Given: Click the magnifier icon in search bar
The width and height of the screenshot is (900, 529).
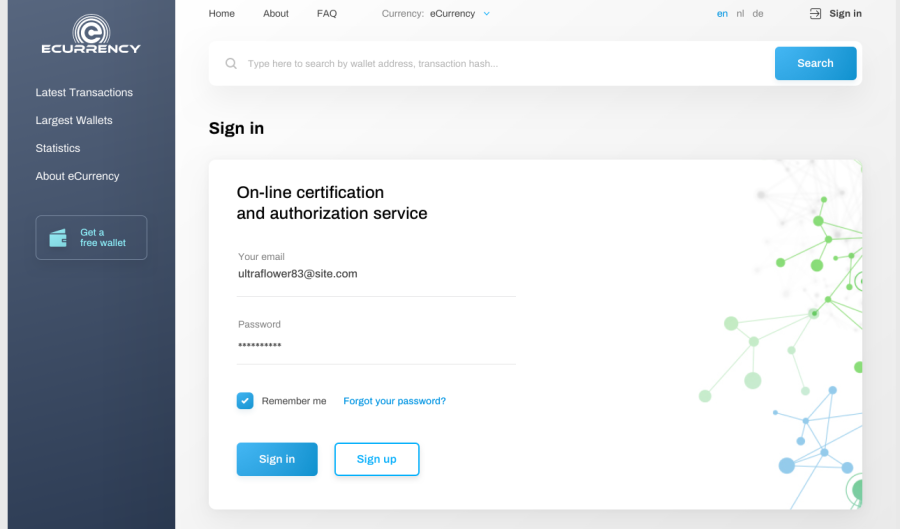Looking at the screenshot, I should [231, 63].
